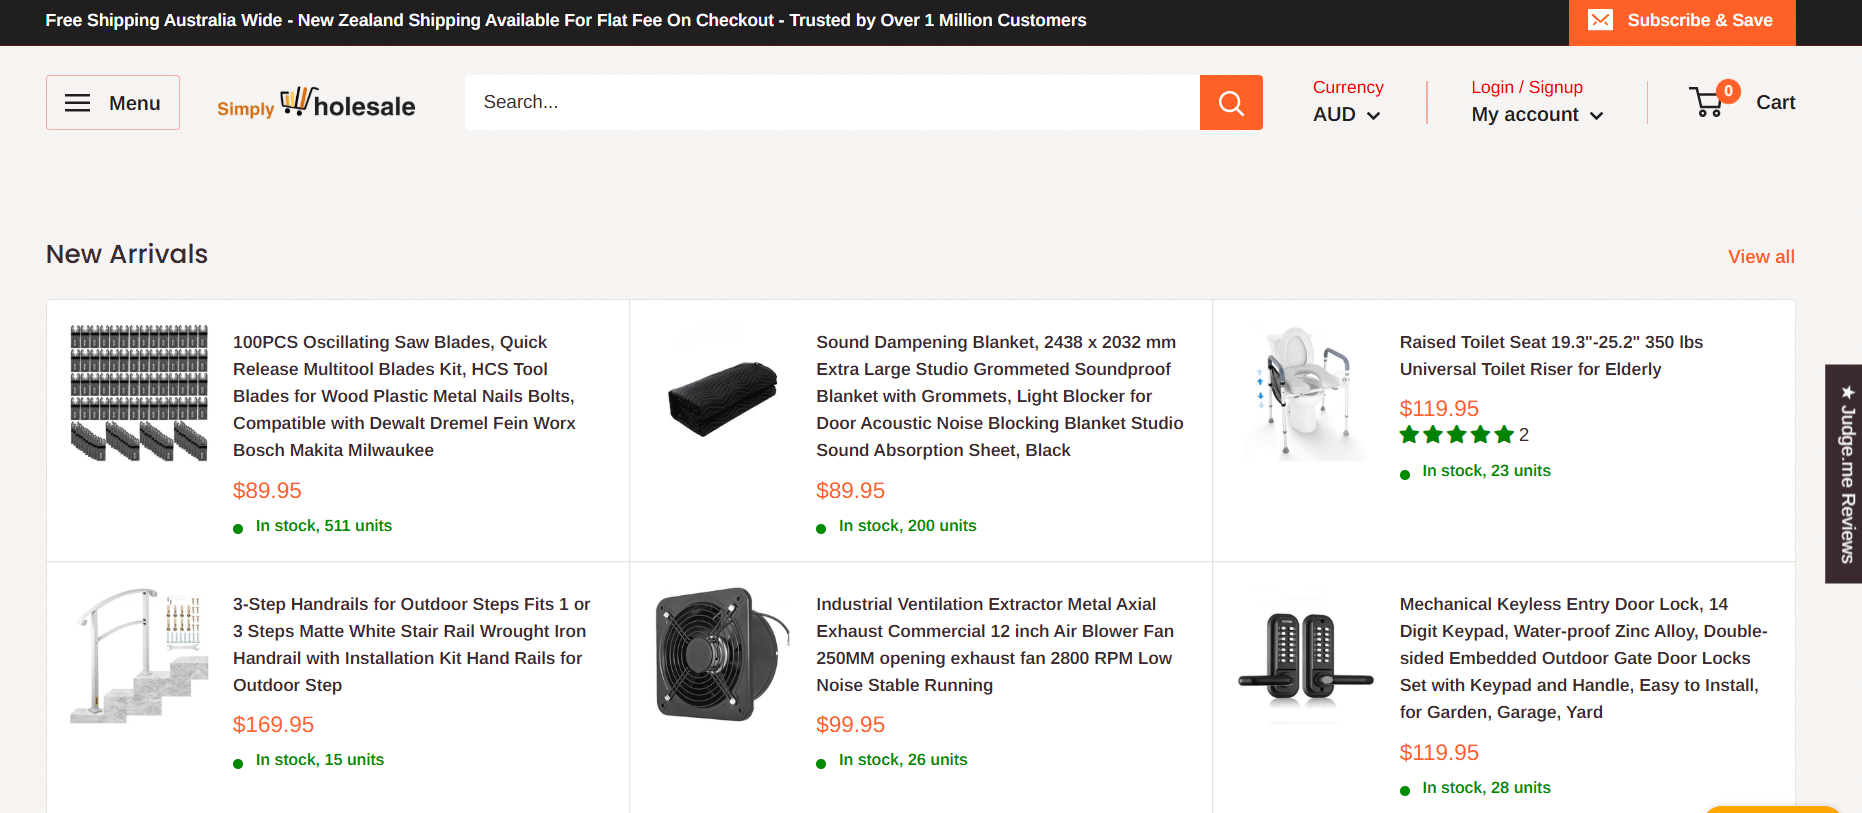Click the Login / Signup link
The image size is (1862, 813).
(x=1526, y=87)
